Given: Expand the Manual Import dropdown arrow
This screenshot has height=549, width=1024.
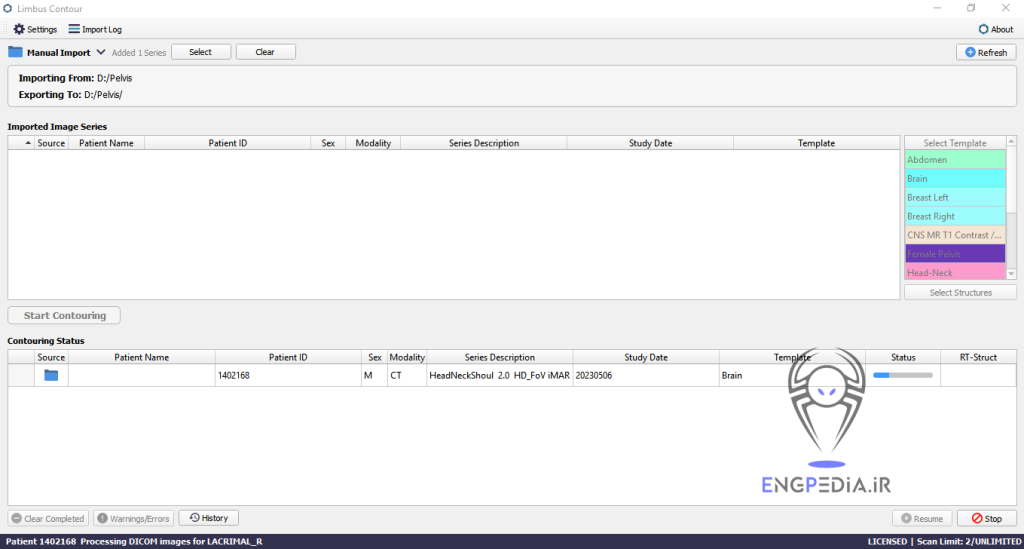Looking at the screenshot, I should (x=101, y=52).
